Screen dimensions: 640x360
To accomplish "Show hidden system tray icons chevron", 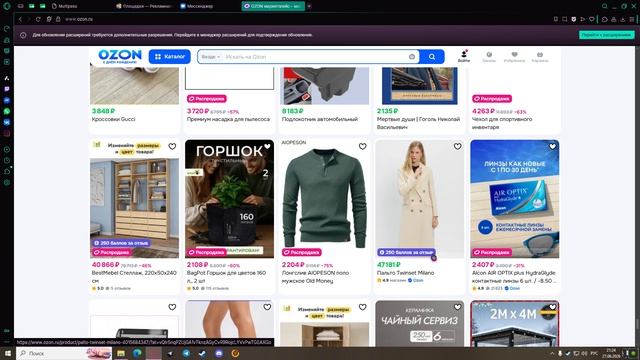I will coord(552,353).
